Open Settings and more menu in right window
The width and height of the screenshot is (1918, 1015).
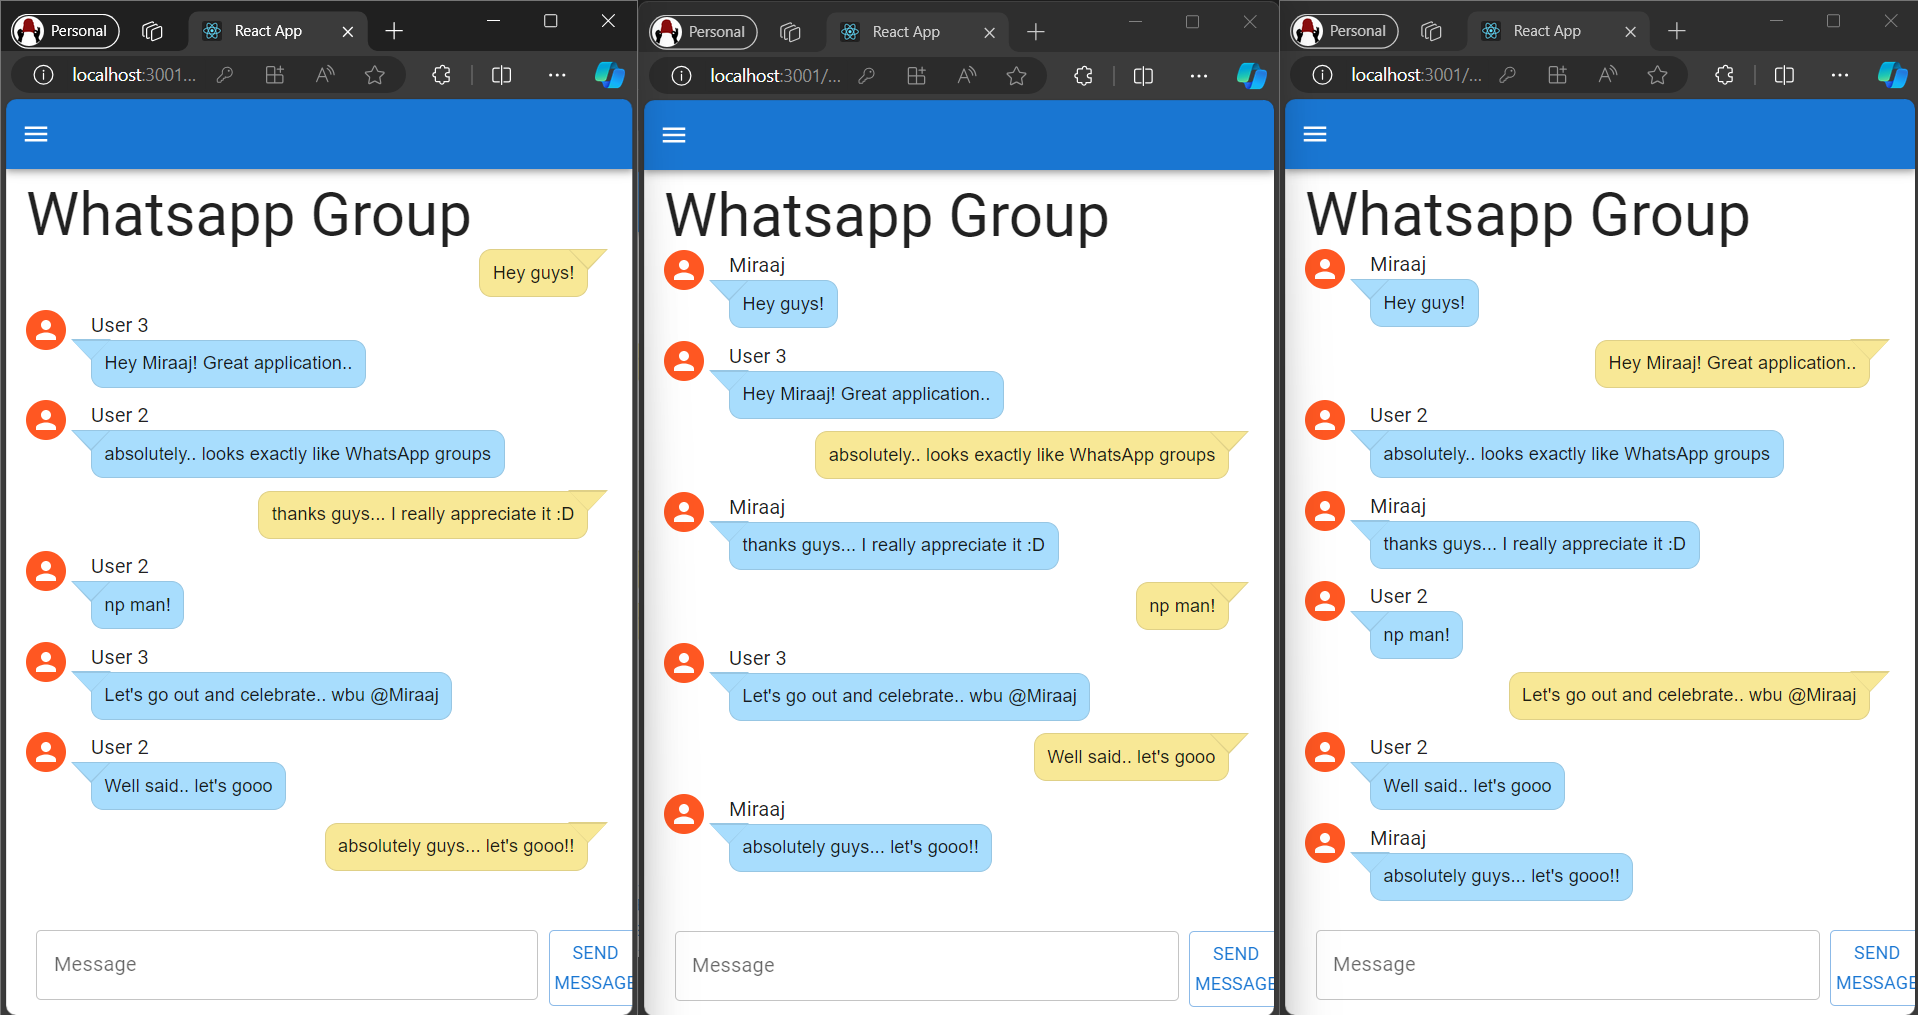(x=1839, y=75)
